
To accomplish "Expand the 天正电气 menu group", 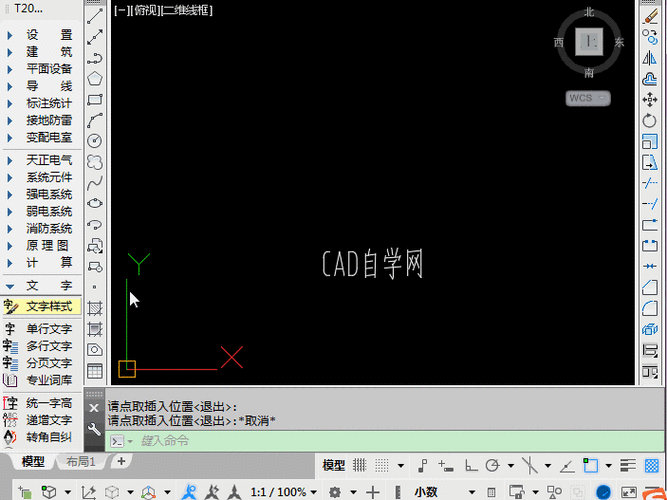I will point(41,160).
